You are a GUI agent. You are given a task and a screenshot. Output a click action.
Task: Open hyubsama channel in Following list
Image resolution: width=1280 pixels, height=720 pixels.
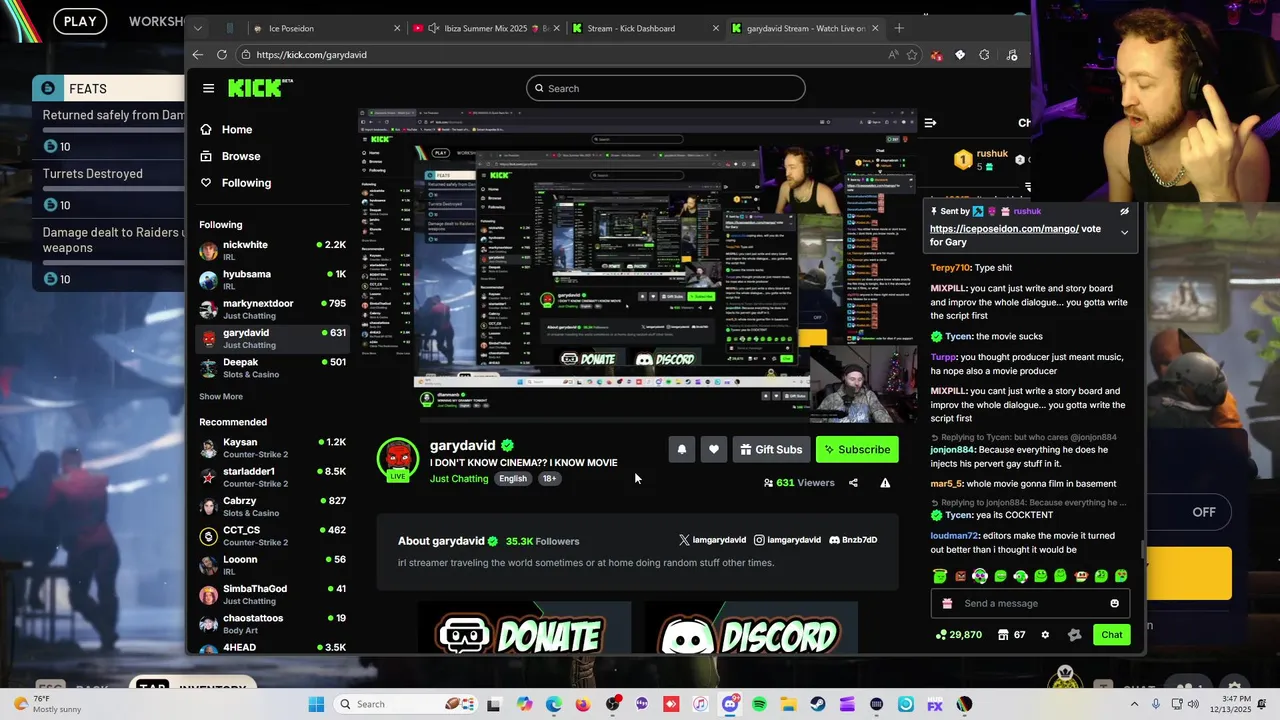[272, 279]
